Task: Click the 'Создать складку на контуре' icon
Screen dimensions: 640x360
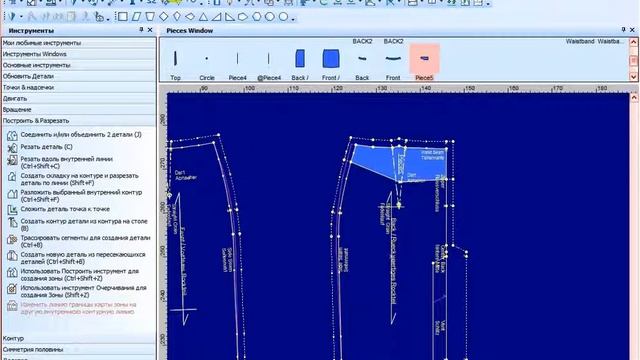Action: coord(12,177)
